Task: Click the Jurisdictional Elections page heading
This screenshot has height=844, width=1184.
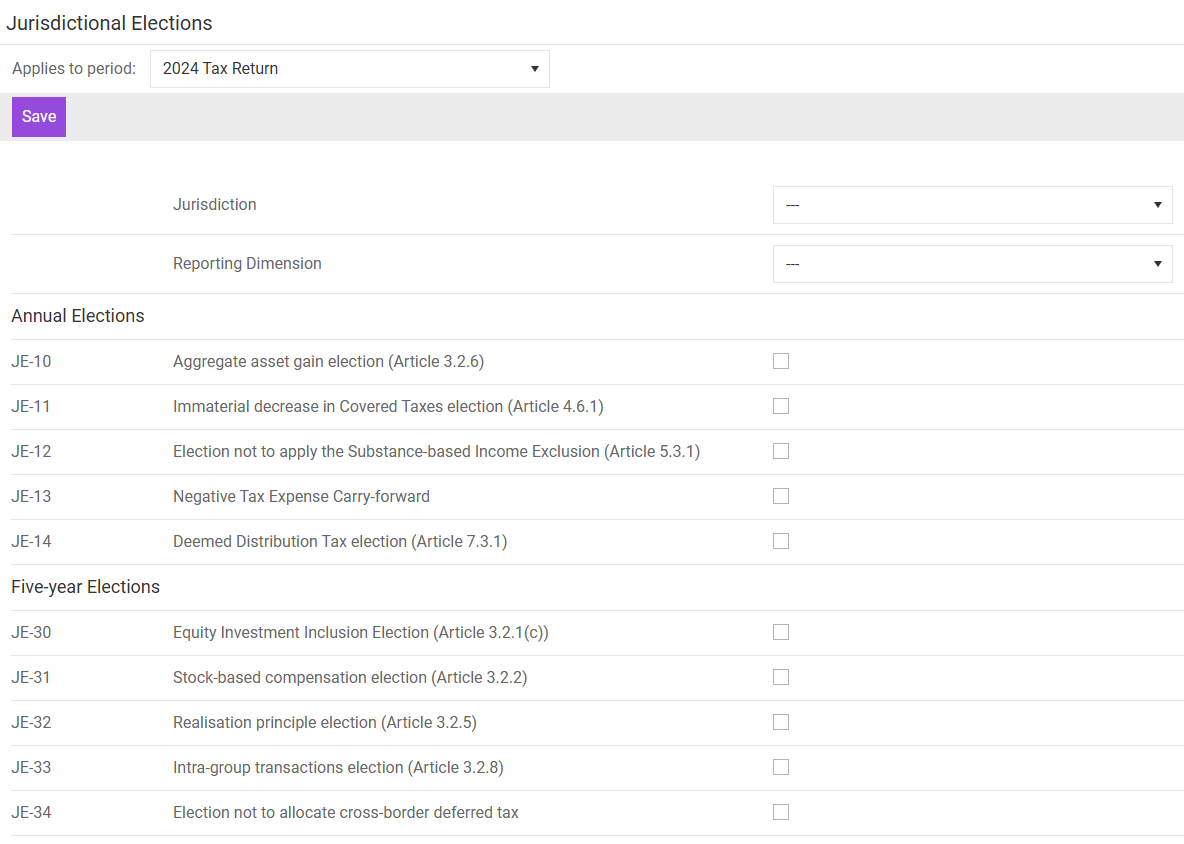Action: pyautogui.click(x=109, y=23)
